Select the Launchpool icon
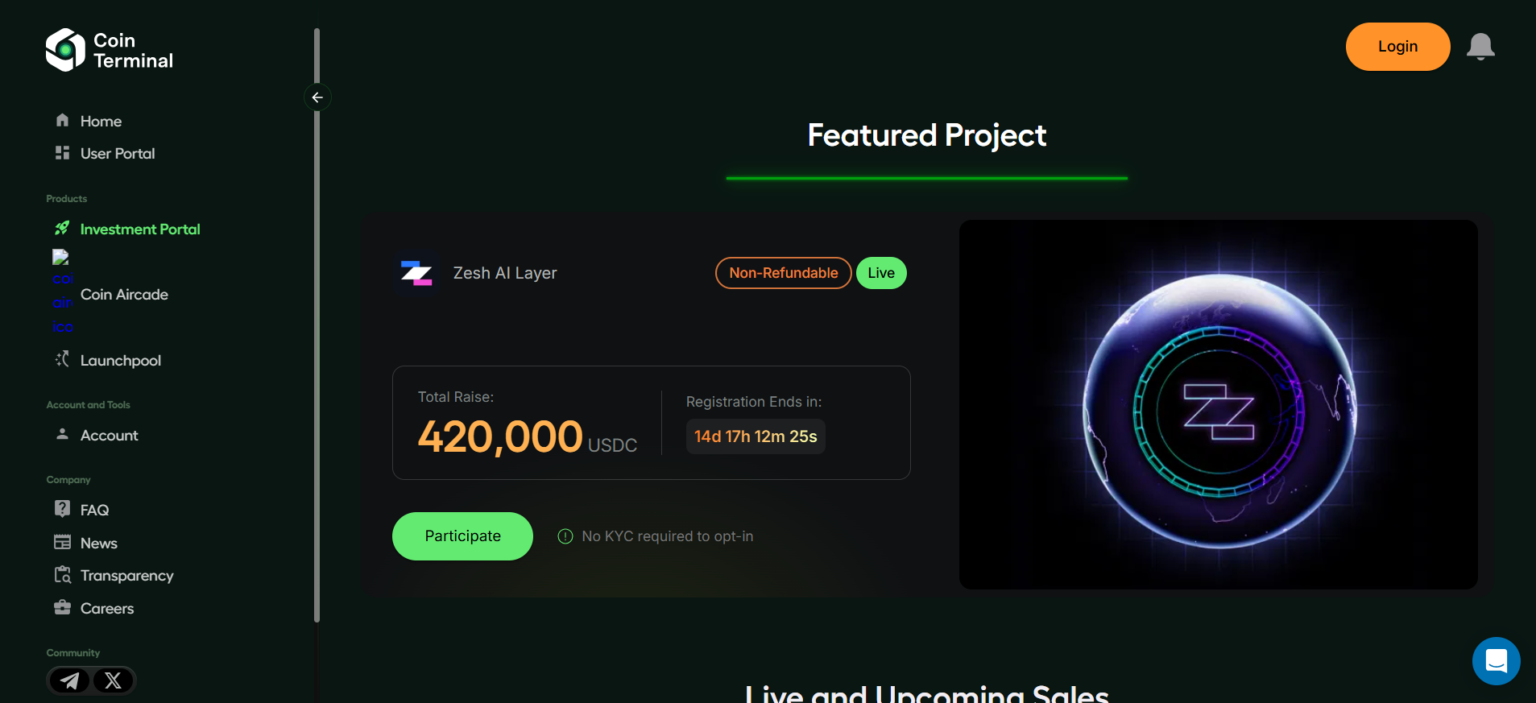This screenshot has height=703, width=1536. 62,359
